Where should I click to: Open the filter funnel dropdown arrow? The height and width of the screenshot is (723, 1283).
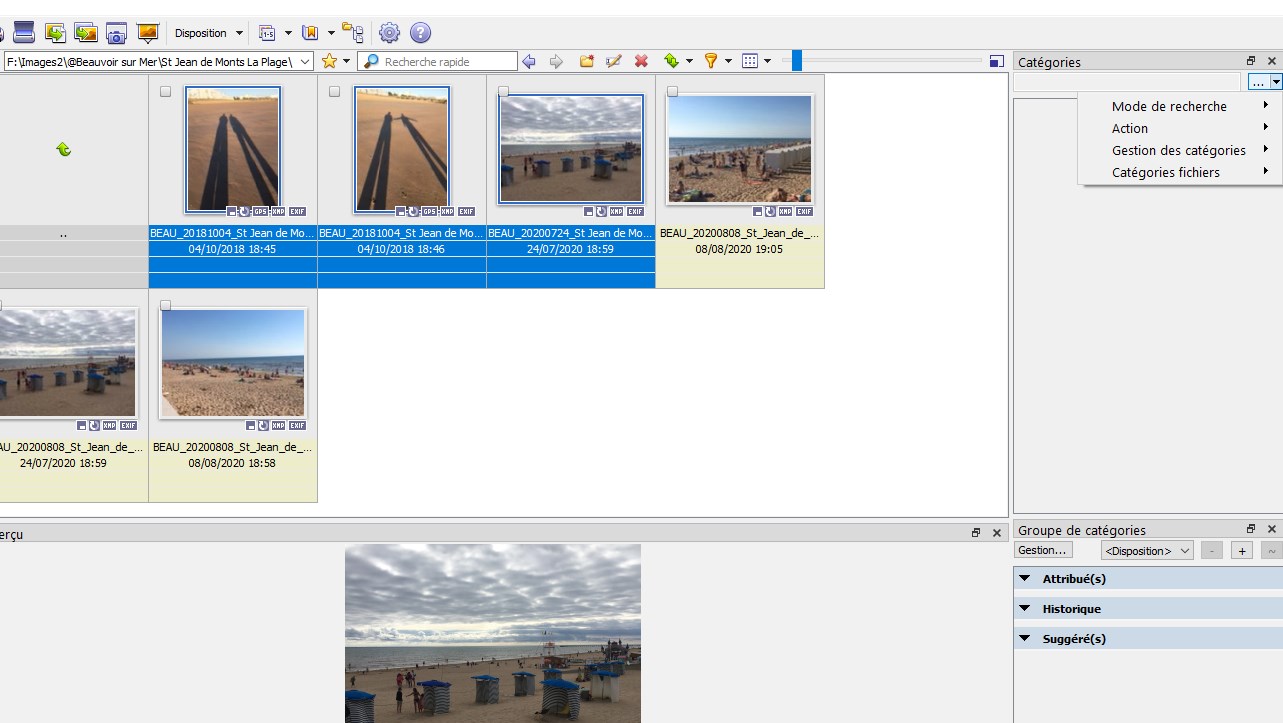pyautogui.click(x=728, y=62)
